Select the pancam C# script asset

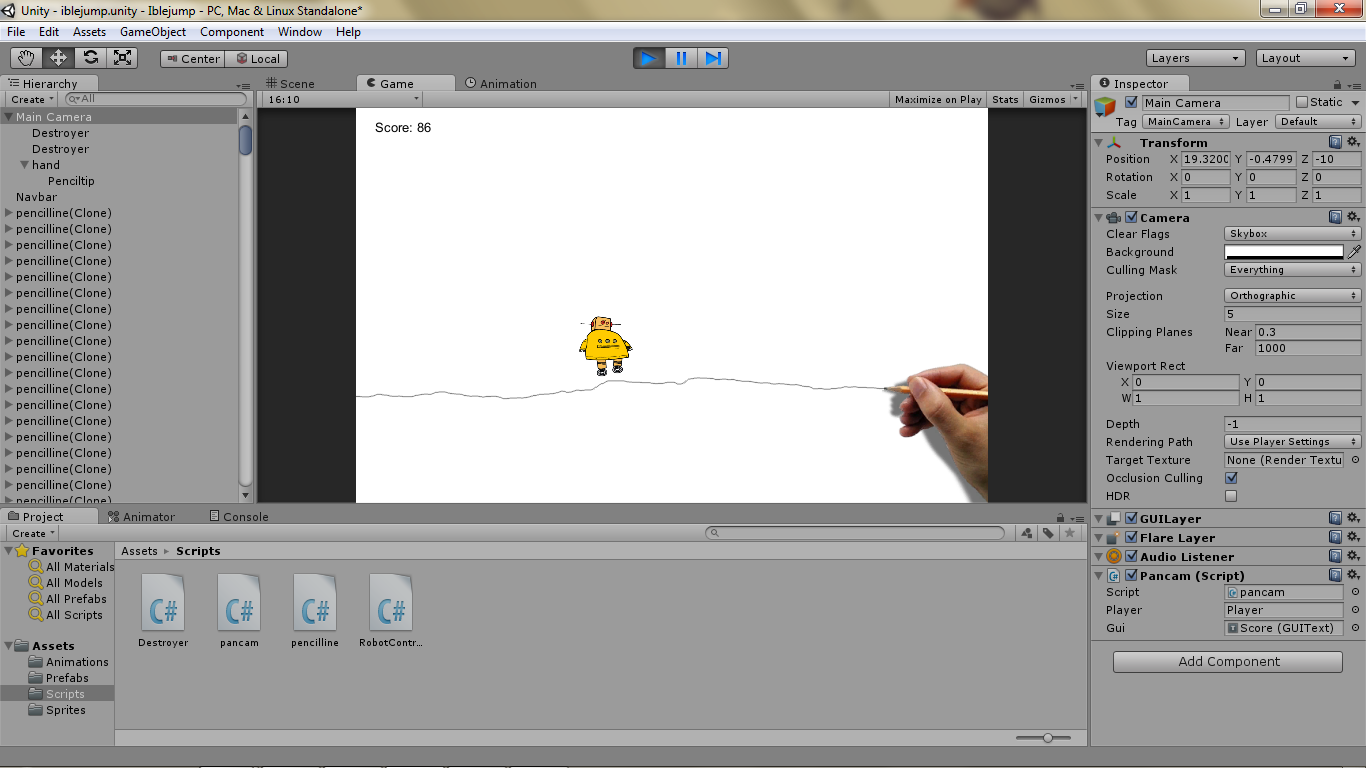[239, 611]
